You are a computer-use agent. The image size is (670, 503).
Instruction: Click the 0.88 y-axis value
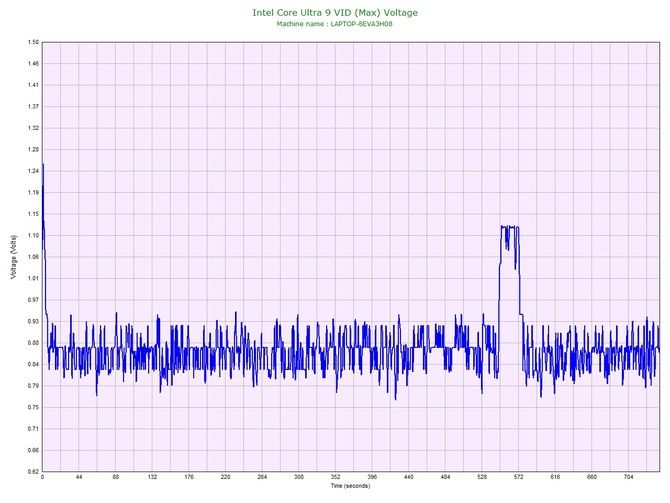[33, 343]
